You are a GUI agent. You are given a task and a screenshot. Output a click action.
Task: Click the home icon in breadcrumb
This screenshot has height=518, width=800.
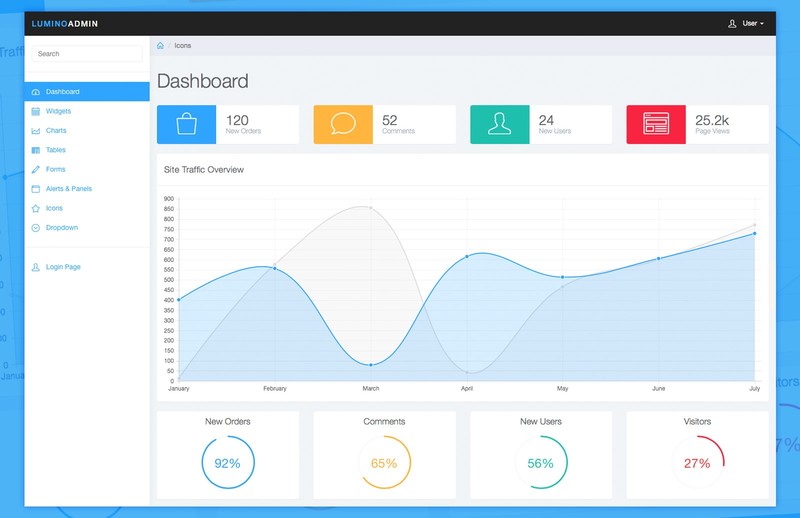coord(160,46)
